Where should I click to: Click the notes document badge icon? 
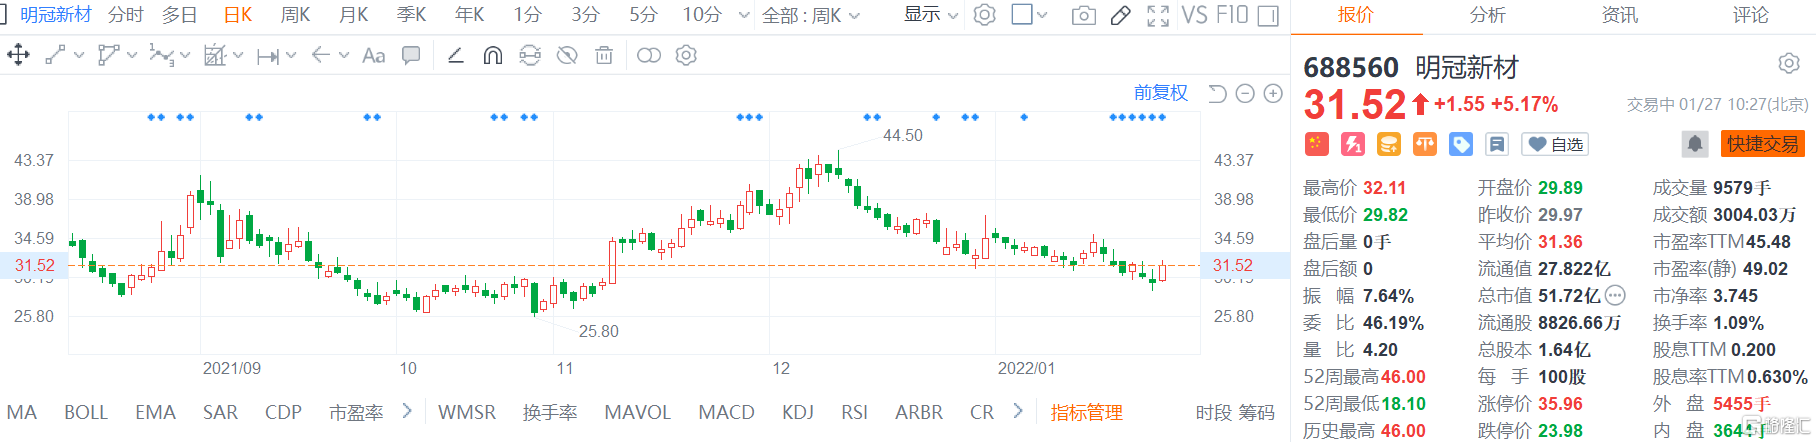coord(1497,144)
